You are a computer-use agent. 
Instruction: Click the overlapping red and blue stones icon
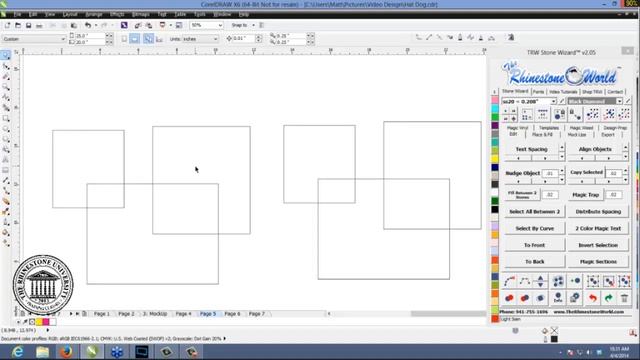click(x=525, y=298)
